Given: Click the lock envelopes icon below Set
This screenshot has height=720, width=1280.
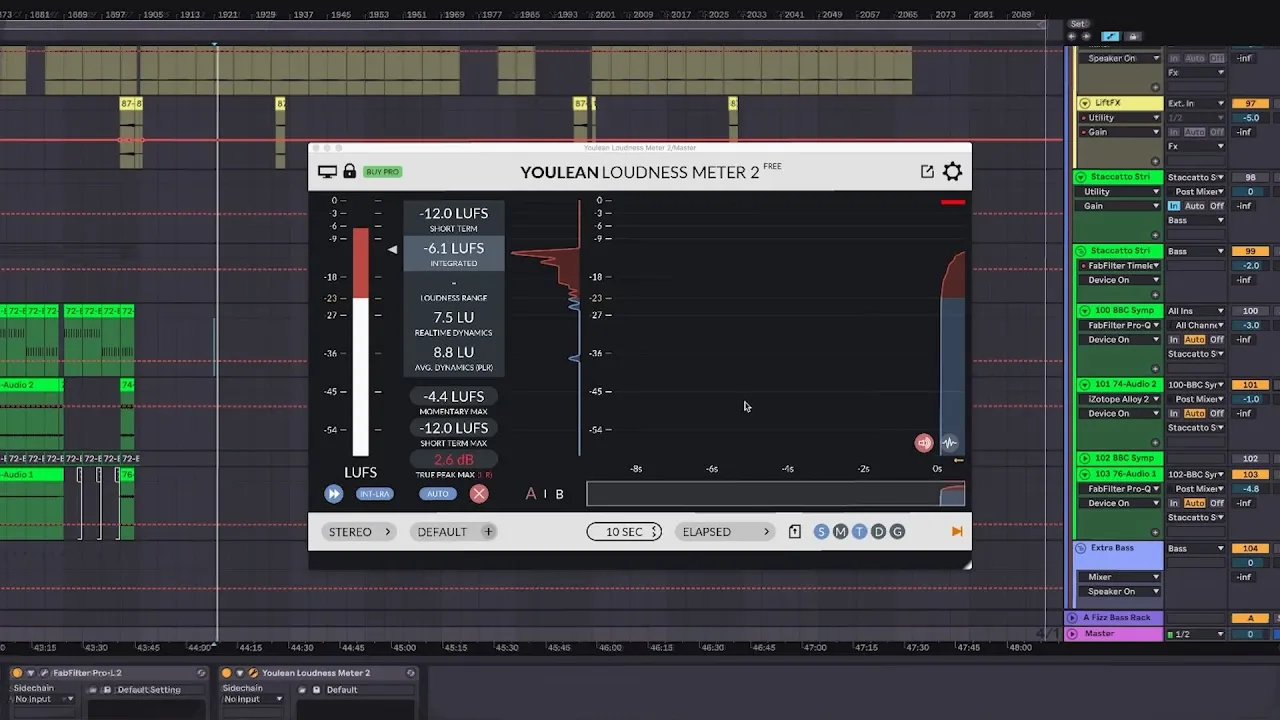Looking at the screenshot, I should pyautogui.click(x=1133, y=37).
